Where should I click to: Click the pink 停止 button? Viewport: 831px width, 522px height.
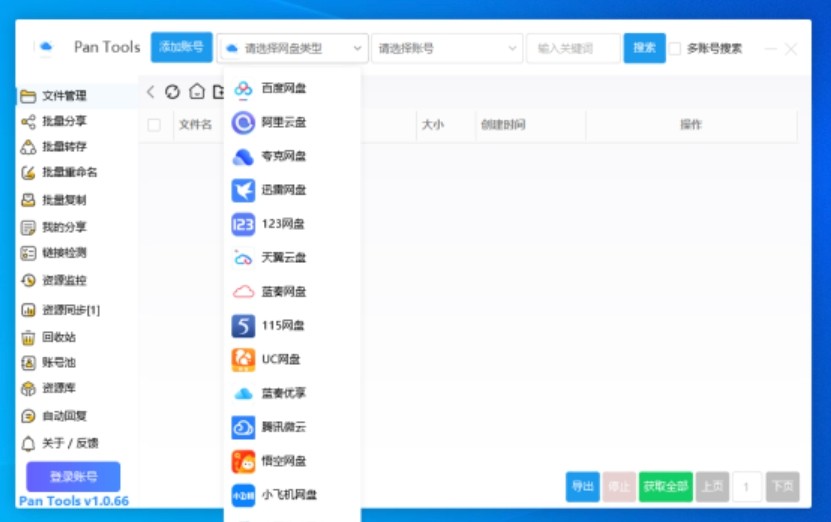(619, 486)
